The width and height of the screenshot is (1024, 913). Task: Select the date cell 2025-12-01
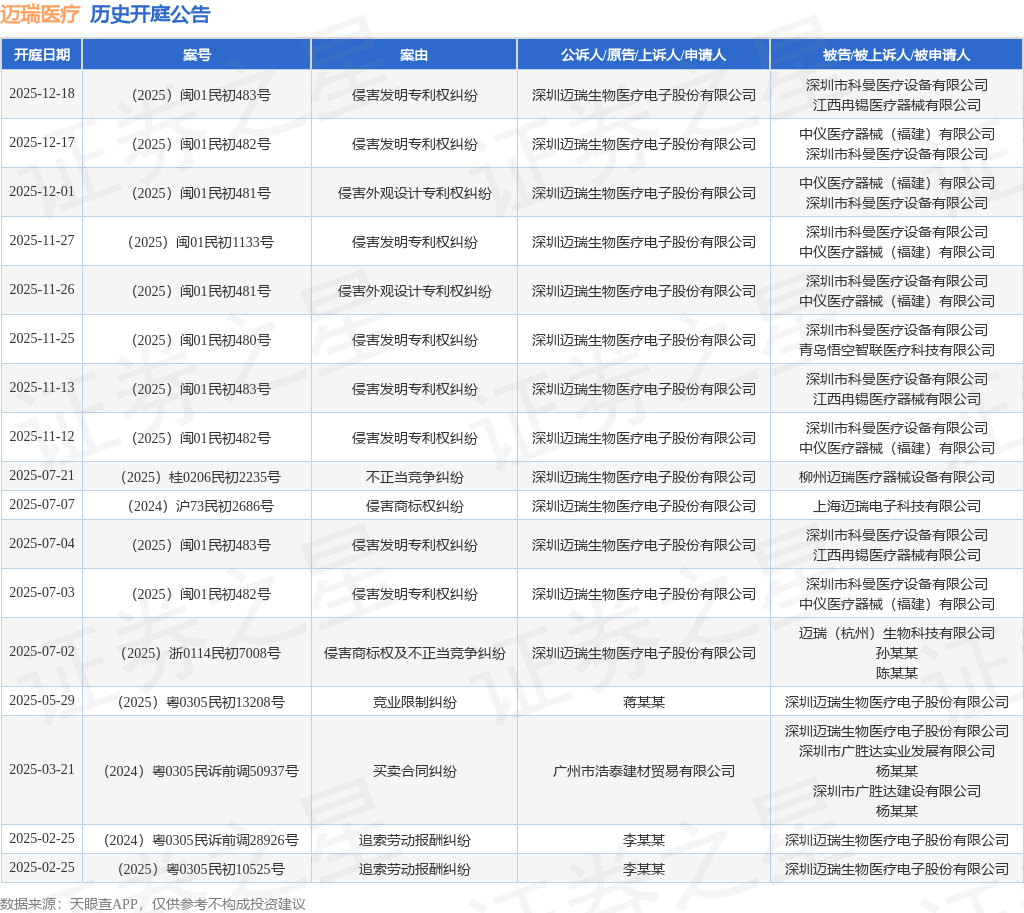pos(42,191)
